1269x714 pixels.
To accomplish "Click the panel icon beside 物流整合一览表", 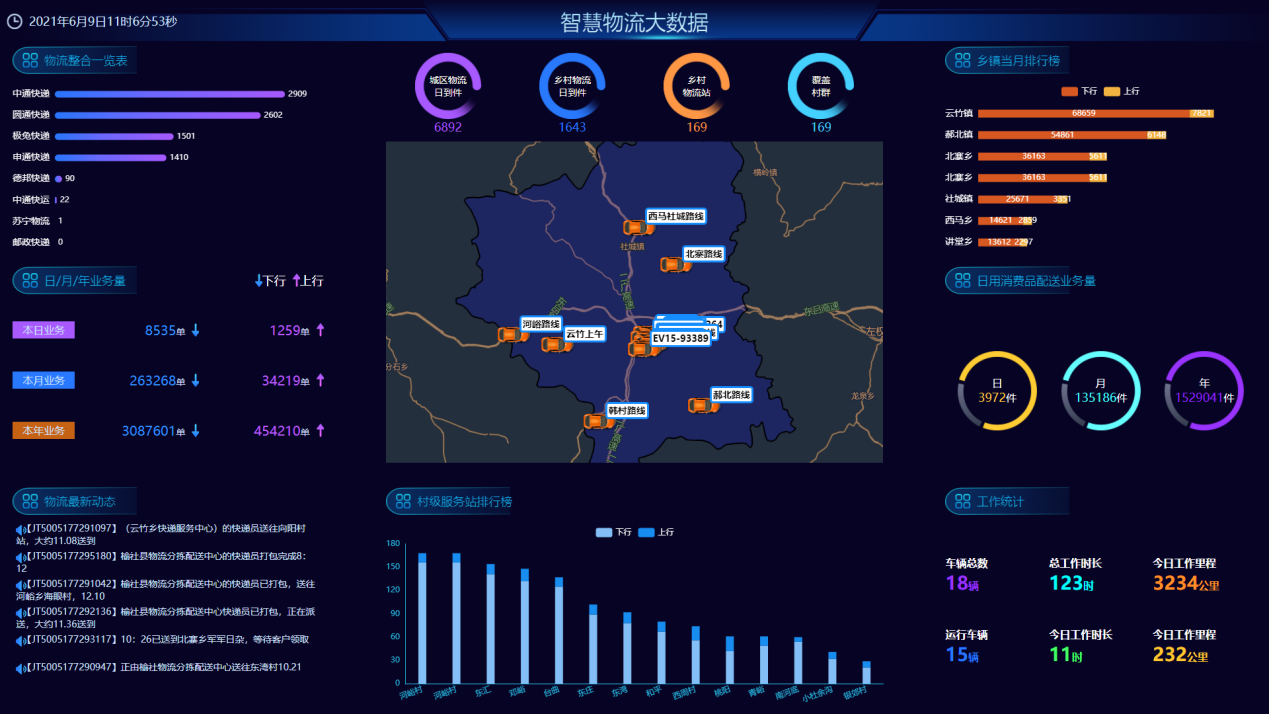I will pos(28,61).
